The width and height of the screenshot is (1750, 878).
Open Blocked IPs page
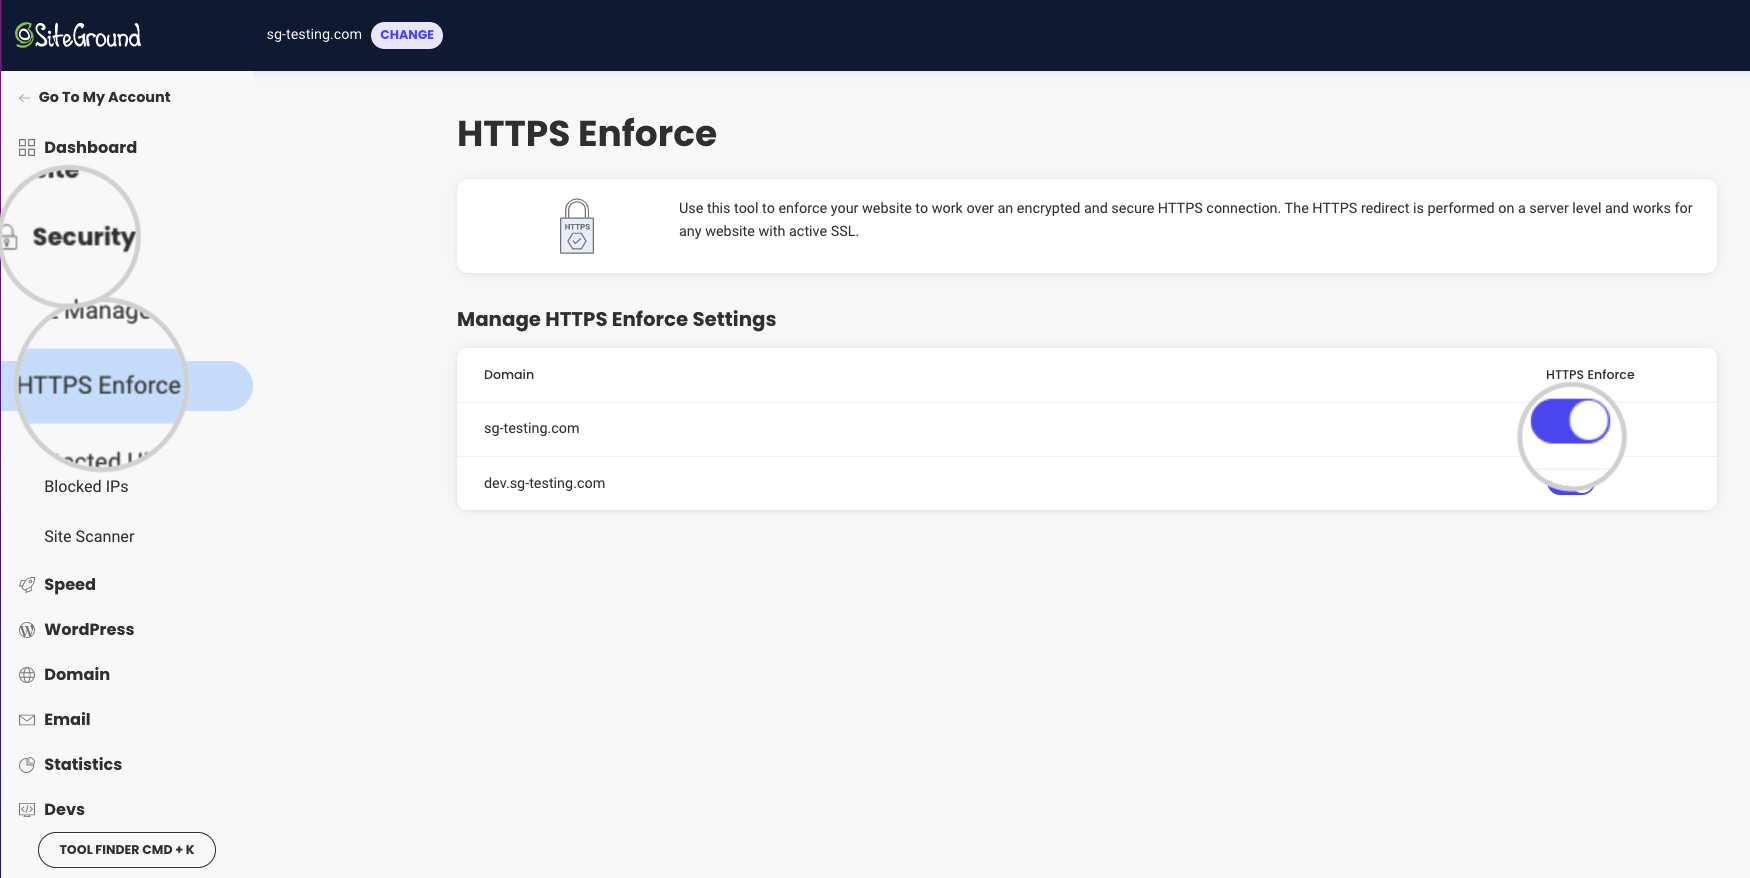(86, 487)
